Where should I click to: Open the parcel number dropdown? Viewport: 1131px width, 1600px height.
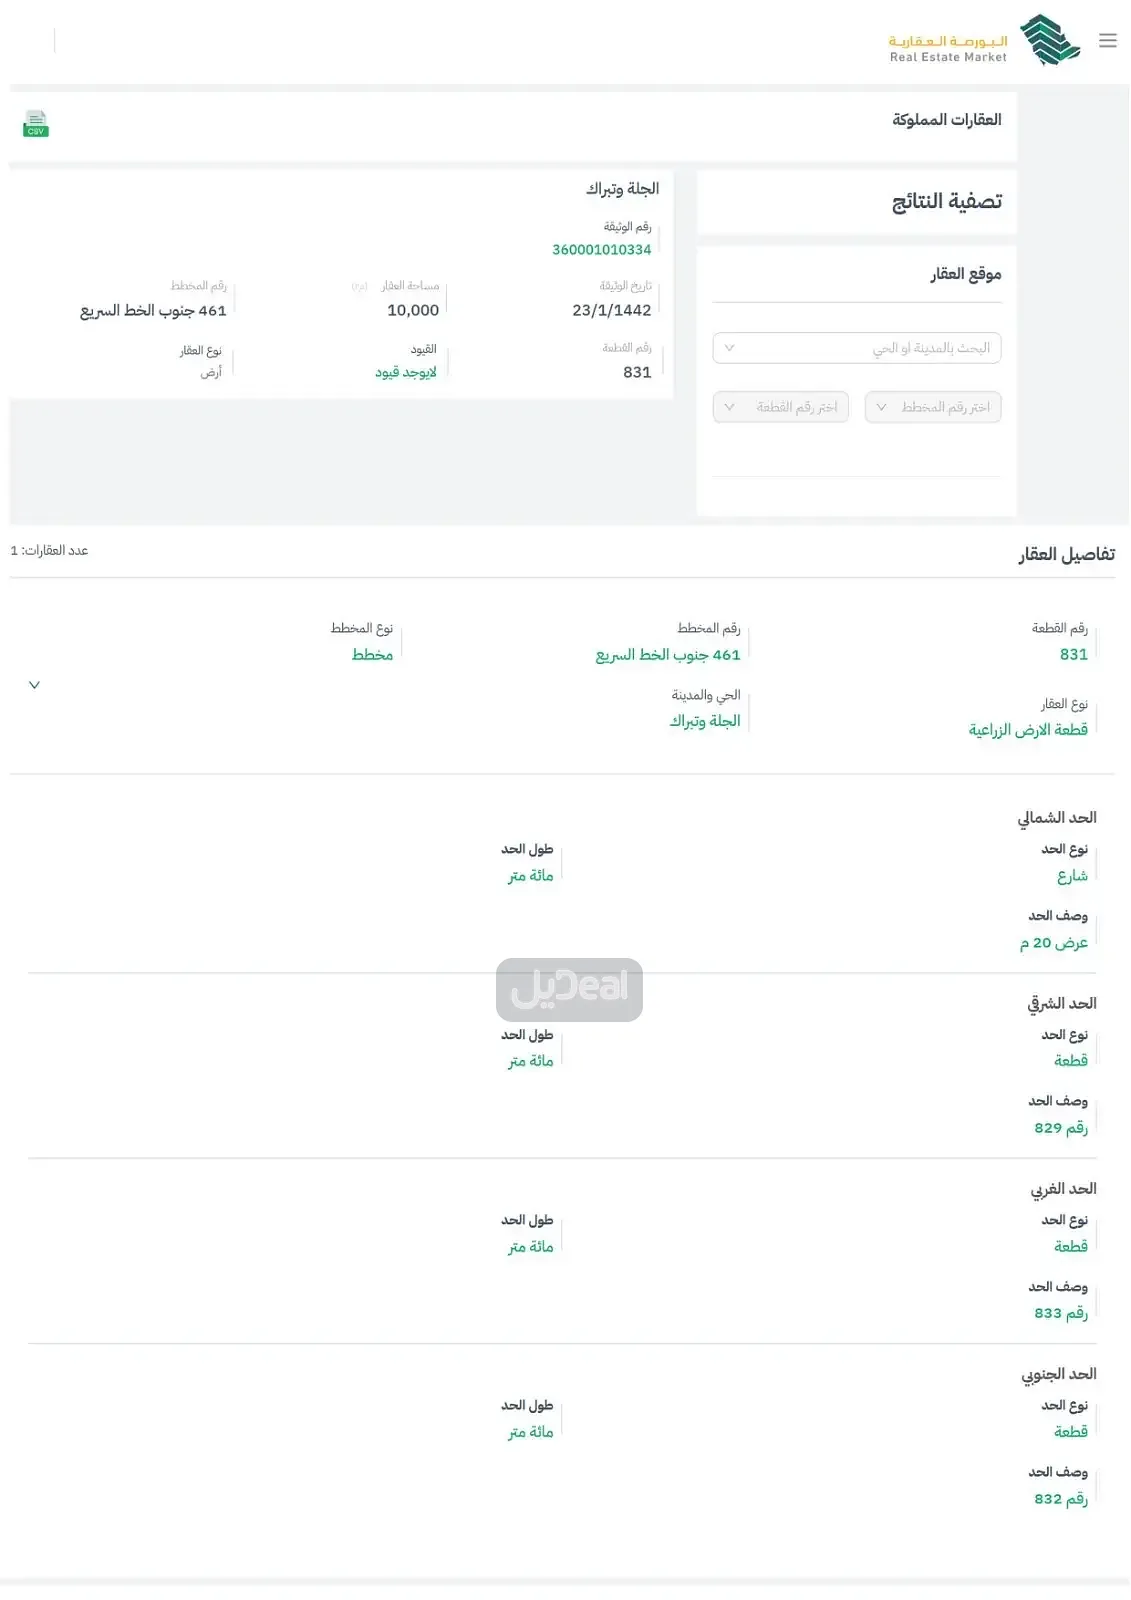pos(781,407)
